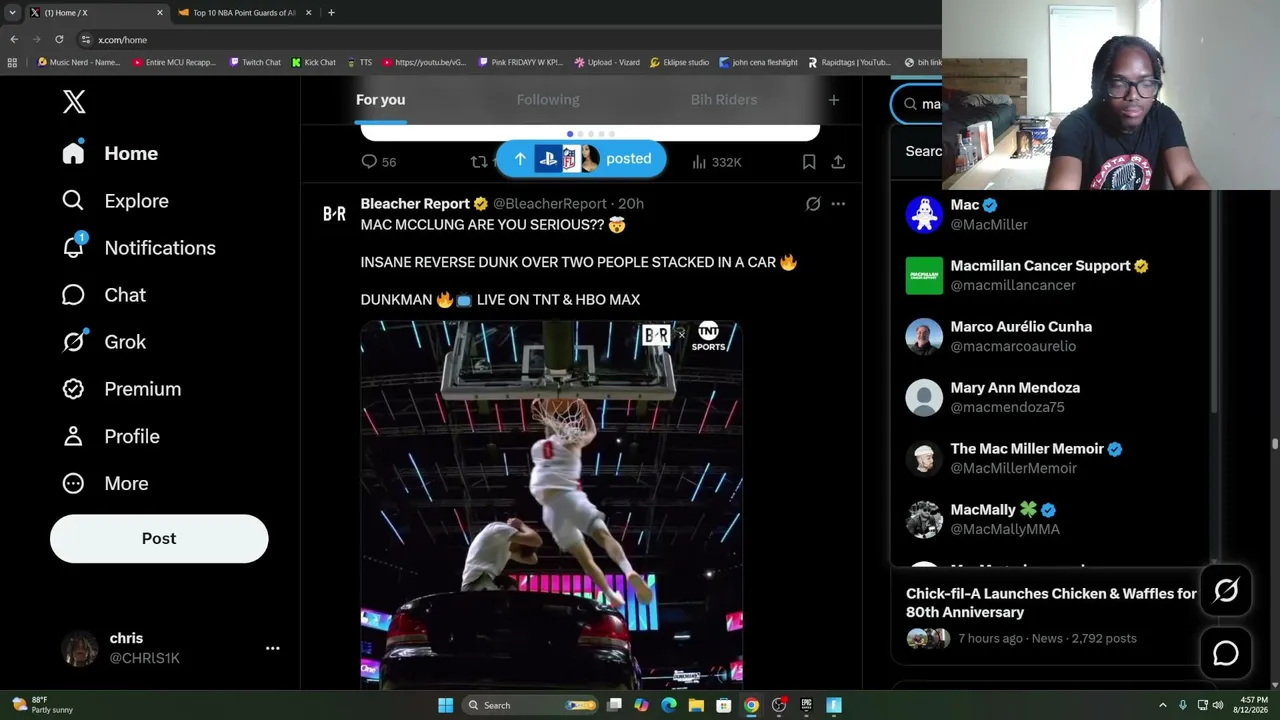View analytics showing 332K views
This screenshot has width=1280, height=720.
point(716,161)
